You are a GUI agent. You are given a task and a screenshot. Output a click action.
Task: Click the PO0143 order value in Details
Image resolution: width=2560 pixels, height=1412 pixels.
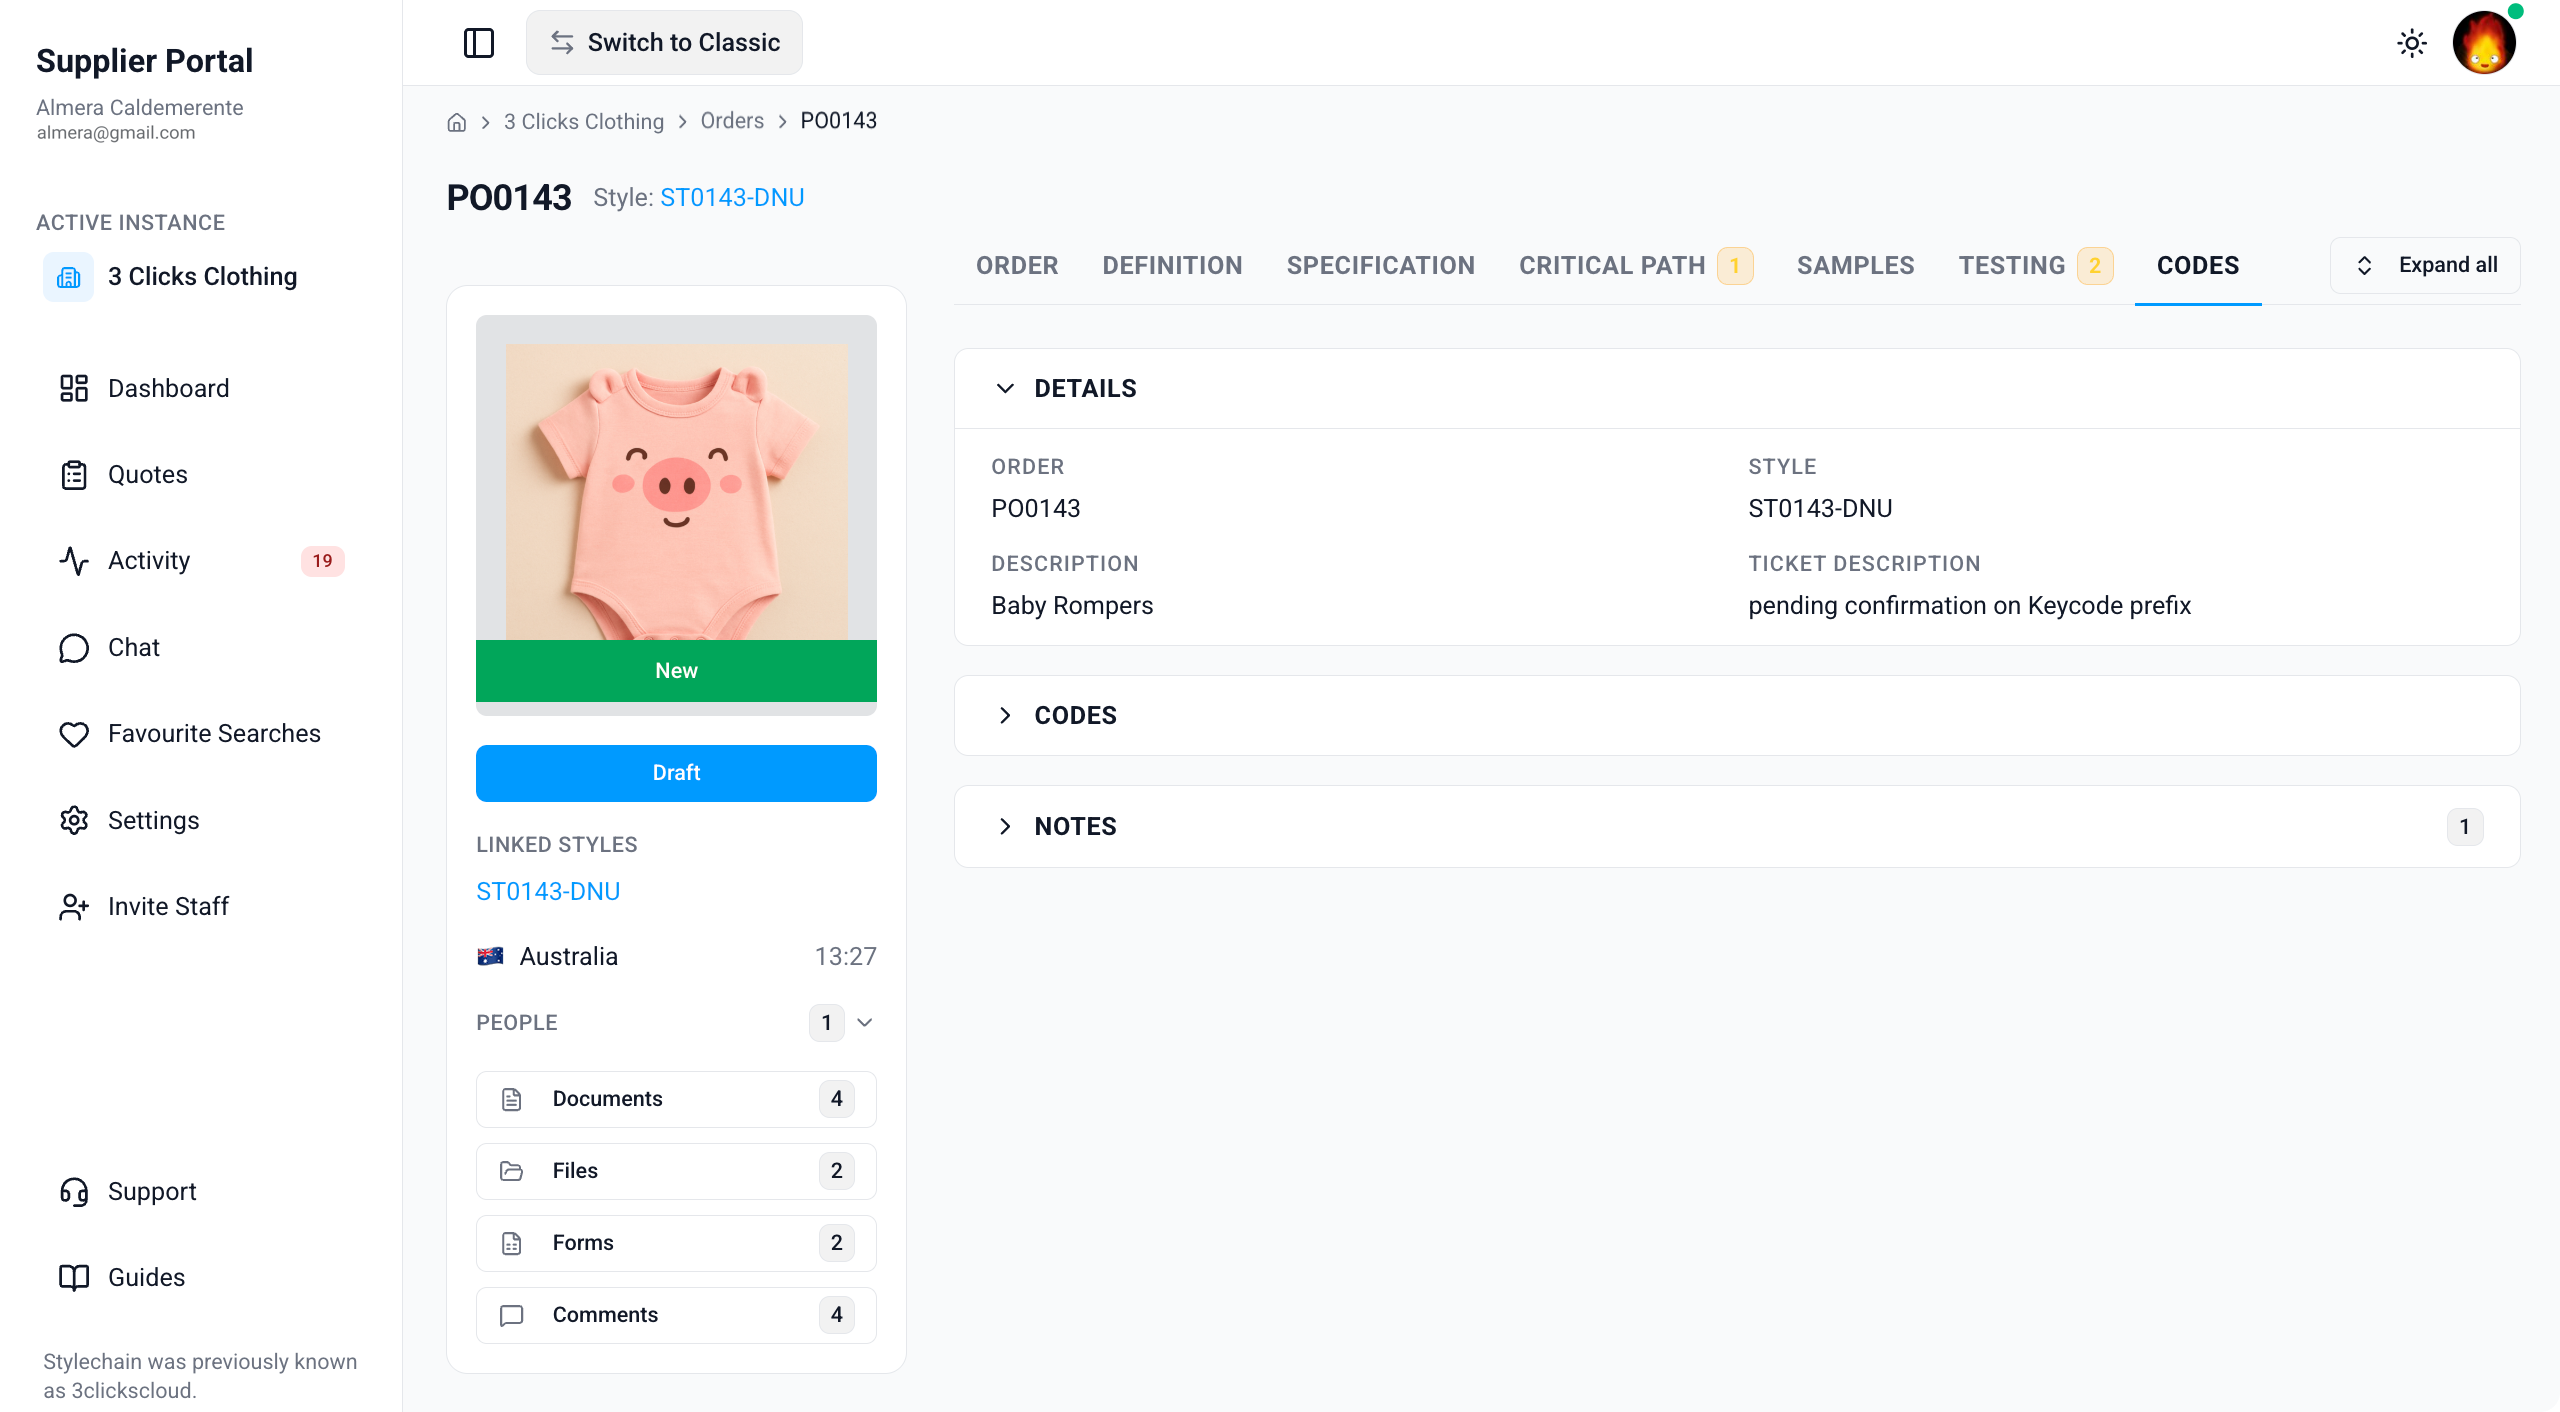click(x=1036, y=508)
